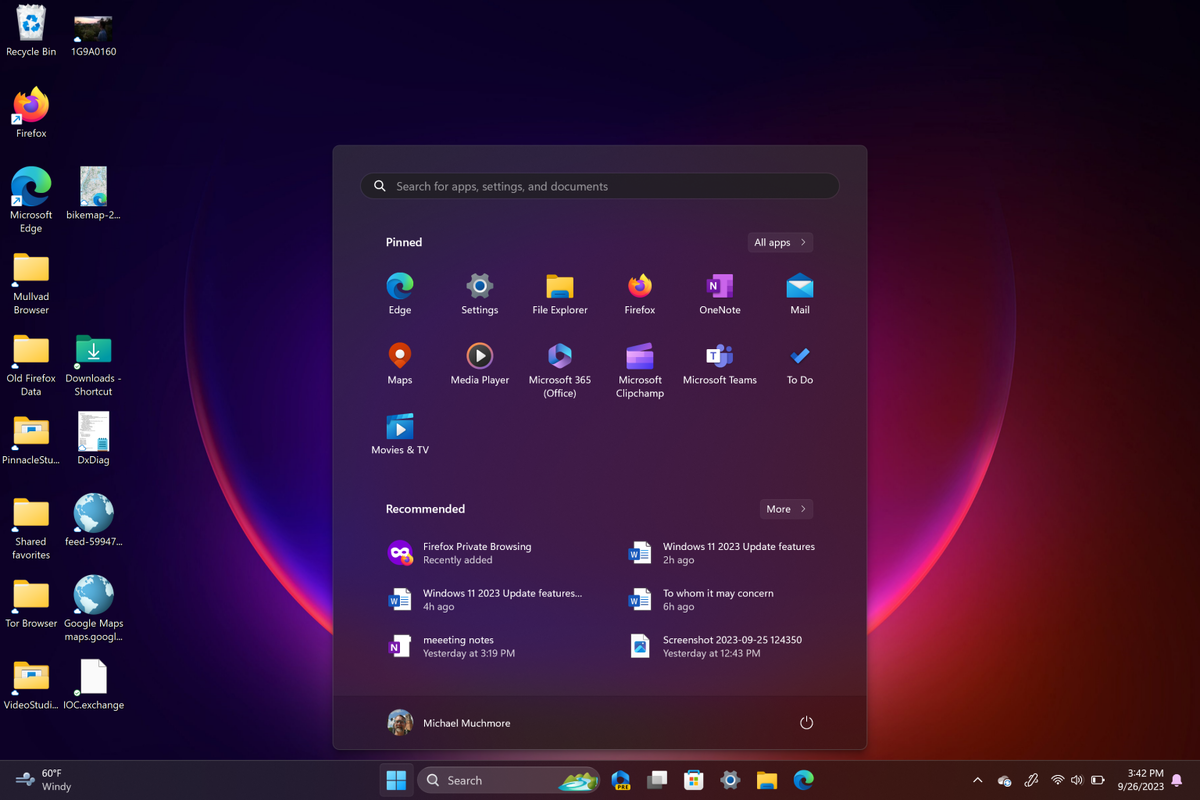1200x800 pixels.
Task: Open the Maps app
Action: point(400,364)
